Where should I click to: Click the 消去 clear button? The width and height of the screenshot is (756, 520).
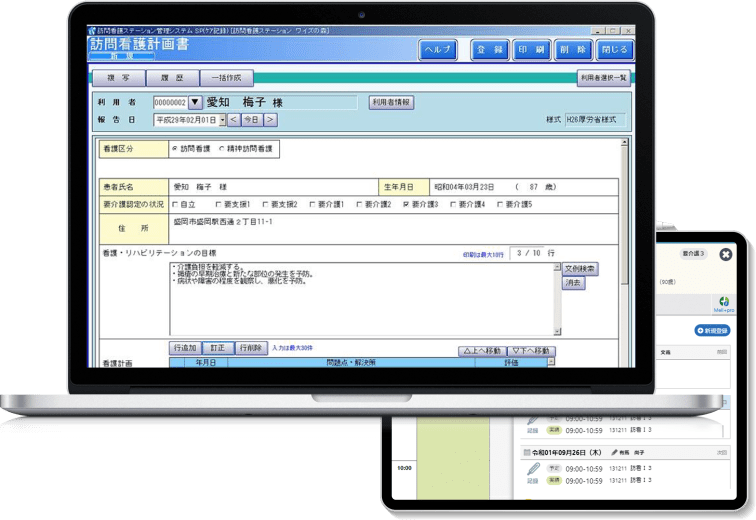(x=574, y=283)
